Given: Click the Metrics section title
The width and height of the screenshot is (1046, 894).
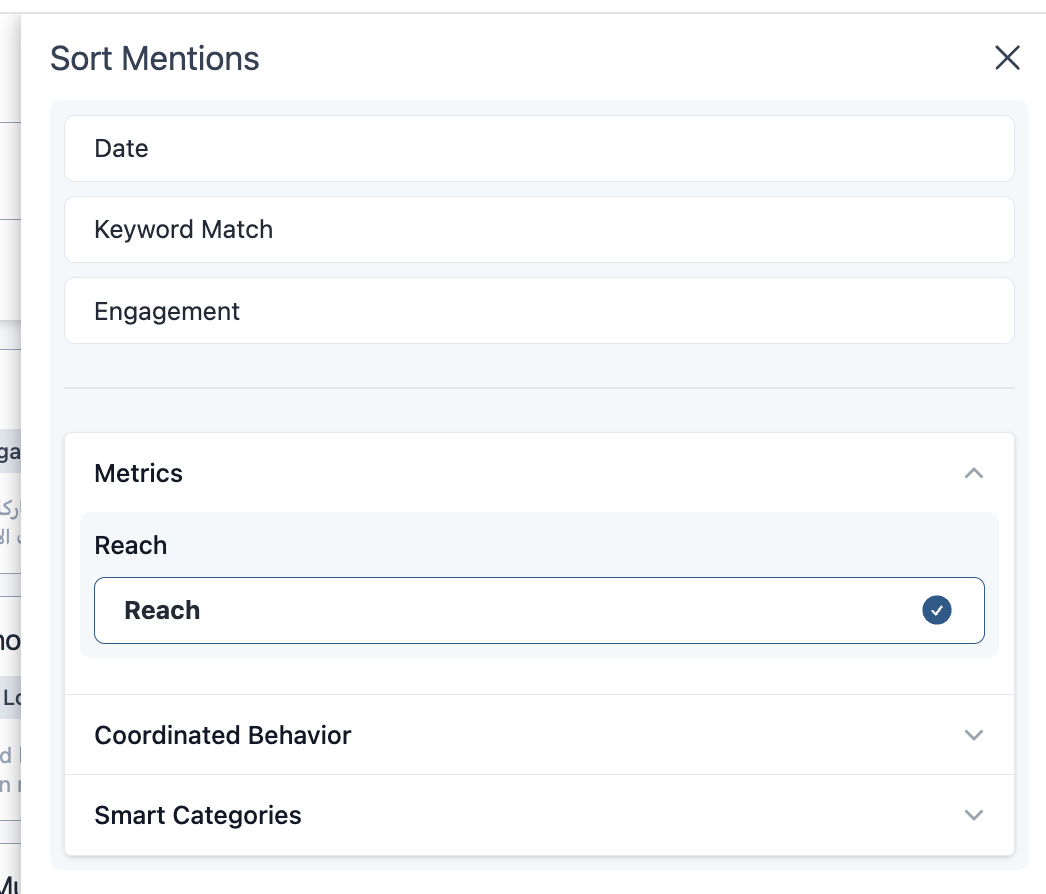Looking at the screenshot, I should [139, 473].
